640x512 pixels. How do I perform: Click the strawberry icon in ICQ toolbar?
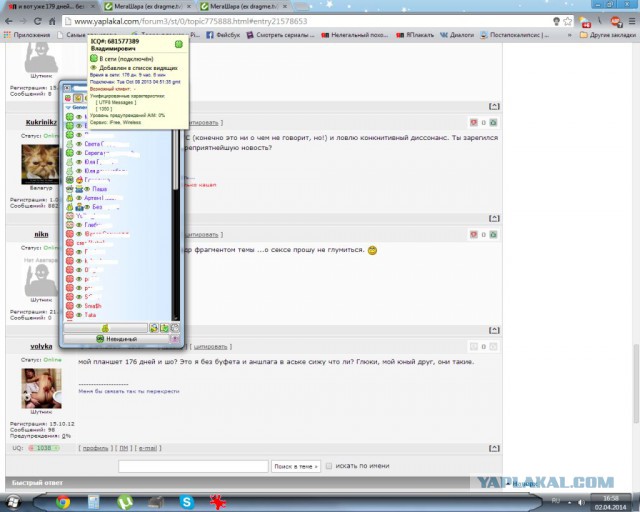(68, 98)
